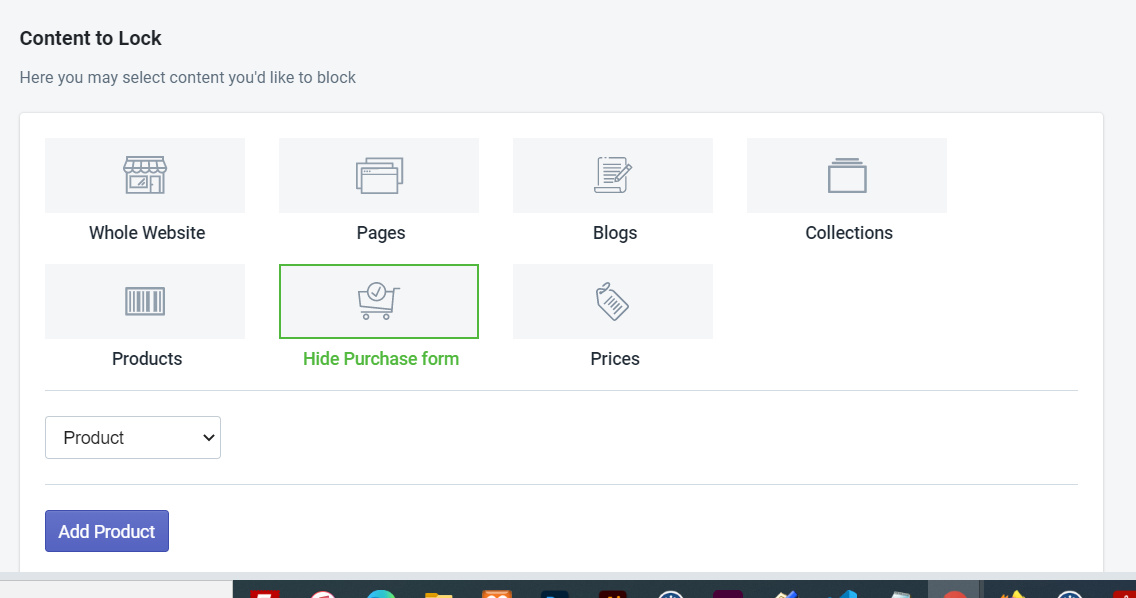Select the Blogs notepad icon tile
This screenshot has height=598, width=1136.
point(613,175)
